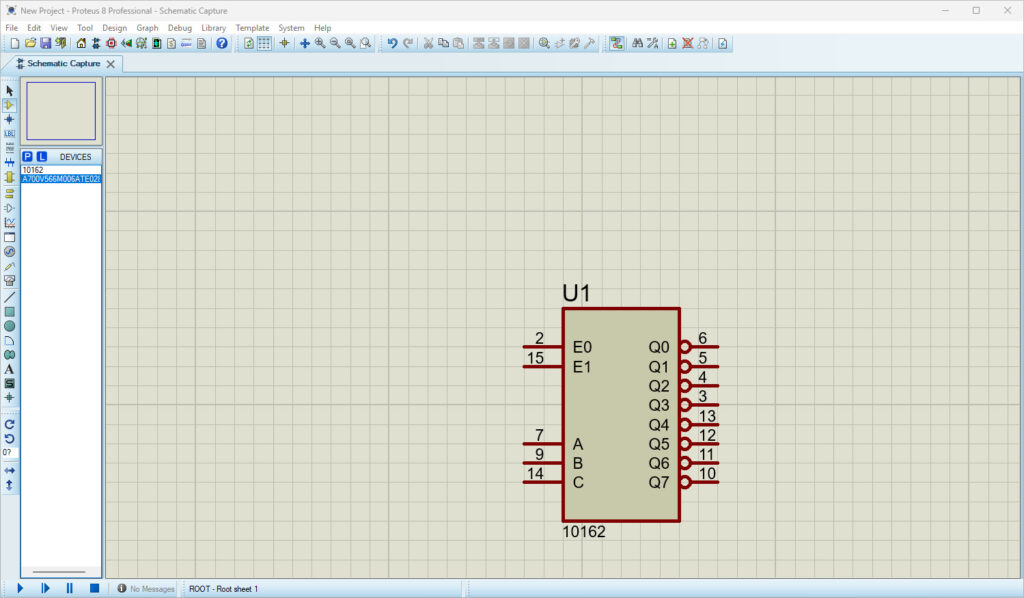The image size is (1024, 598).
Task: Select the U1 10162 component body
Action: click(x=621, y=415)
